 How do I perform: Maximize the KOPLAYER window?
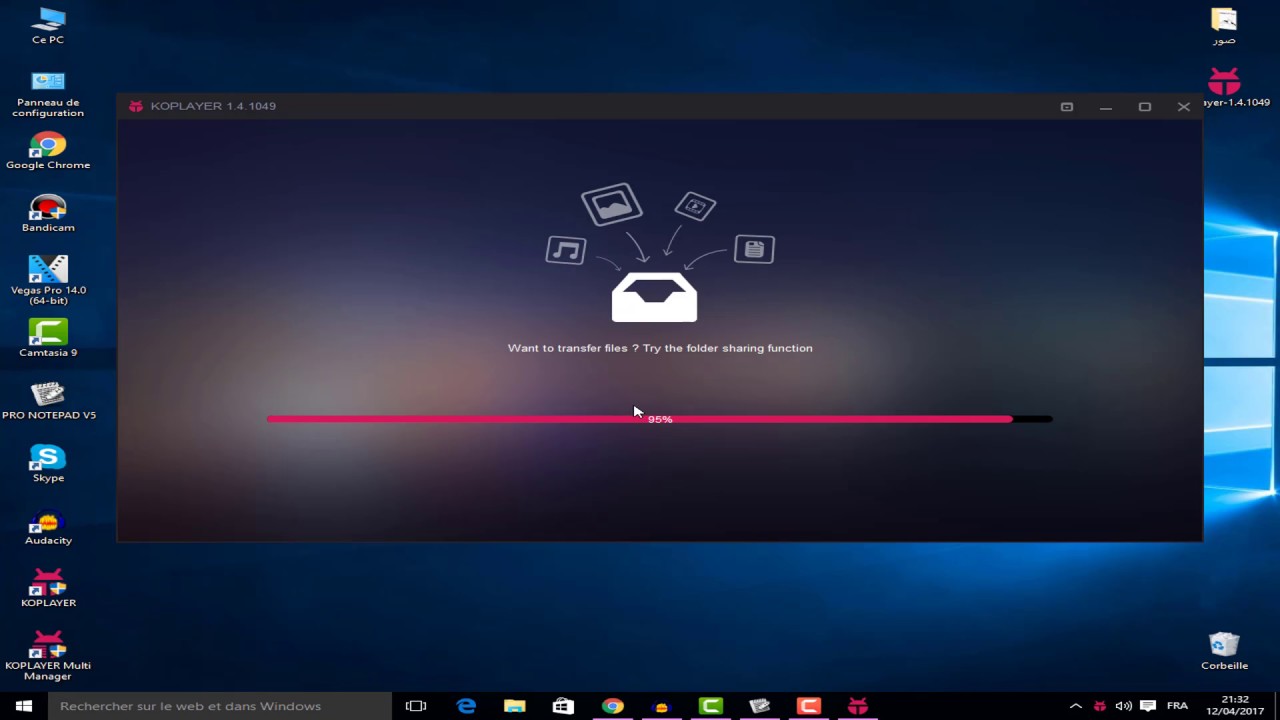coord(1145,106)
